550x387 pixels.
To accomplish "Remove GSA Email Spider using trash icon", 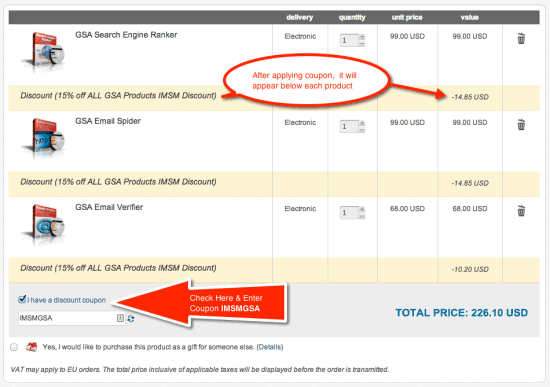I will click(x=521, y=125).
